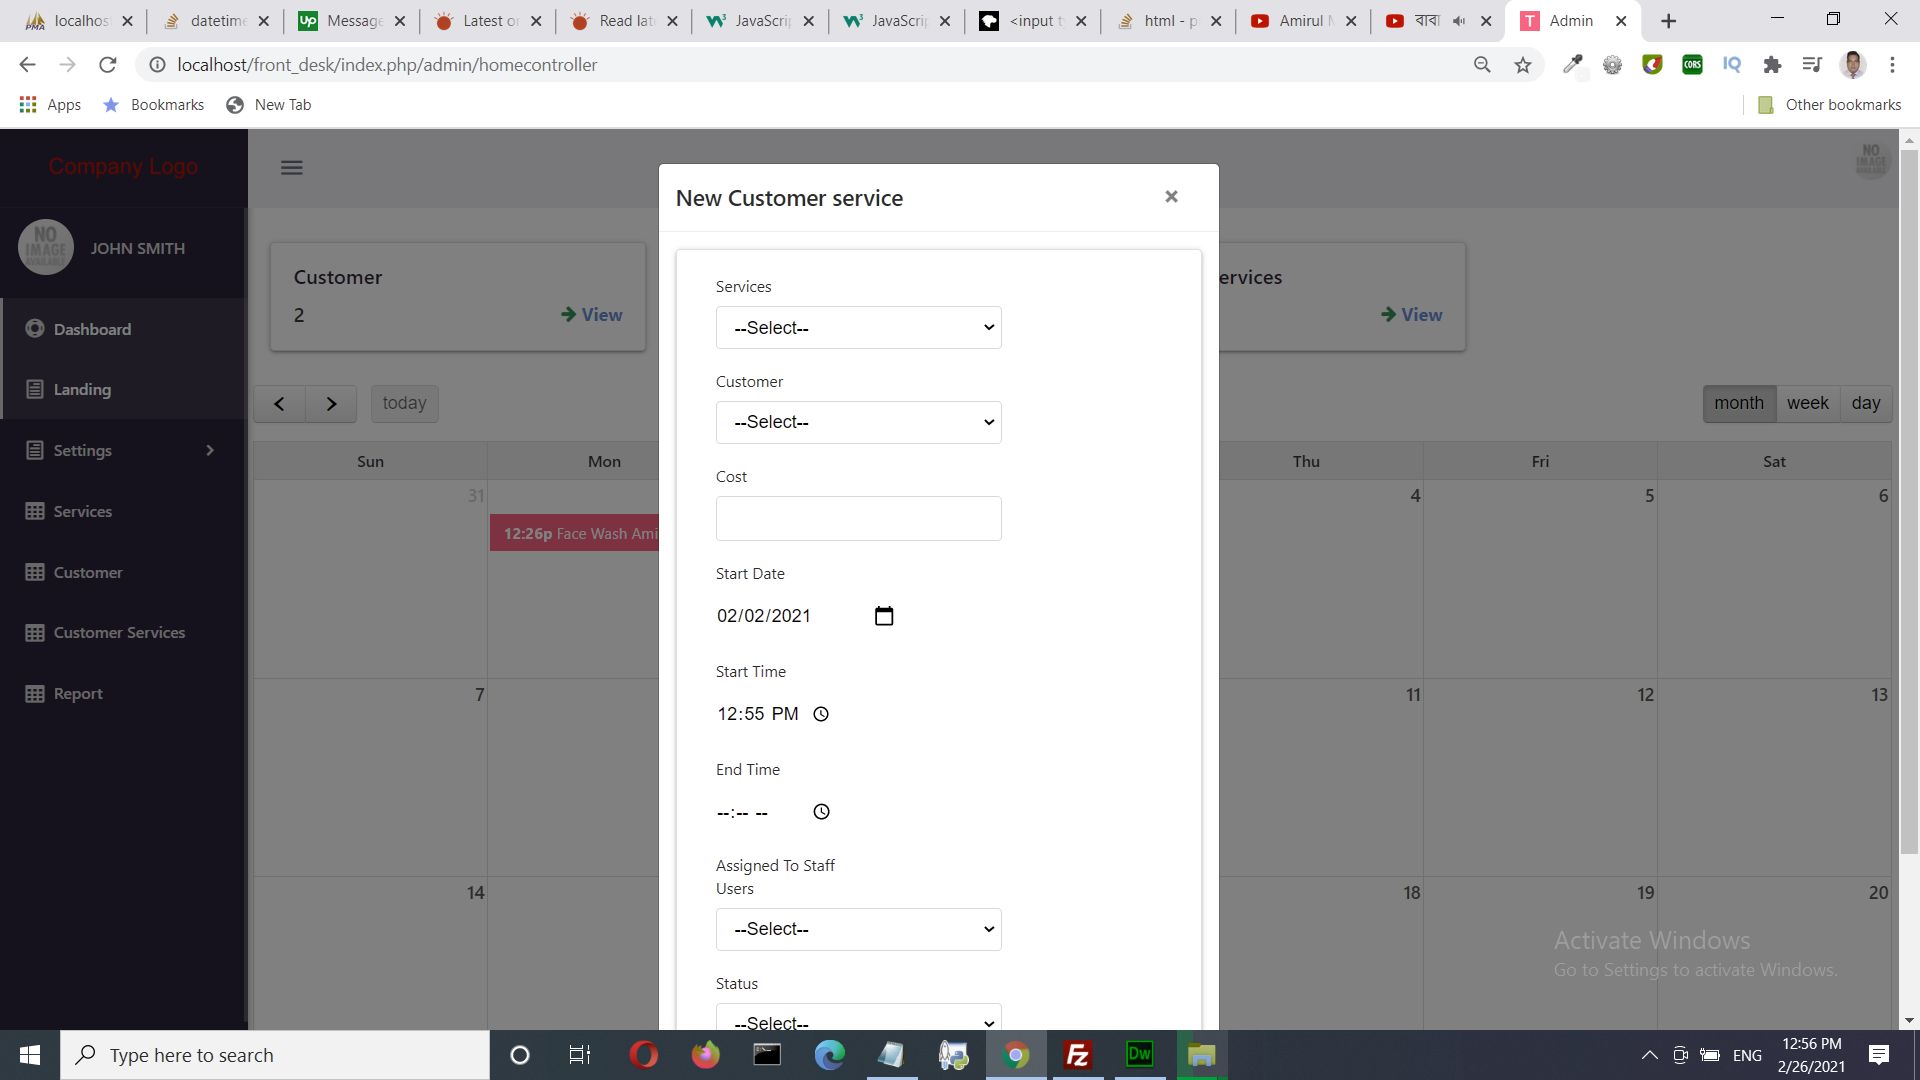Open Customer Services in the sidebar

point(119,633)
